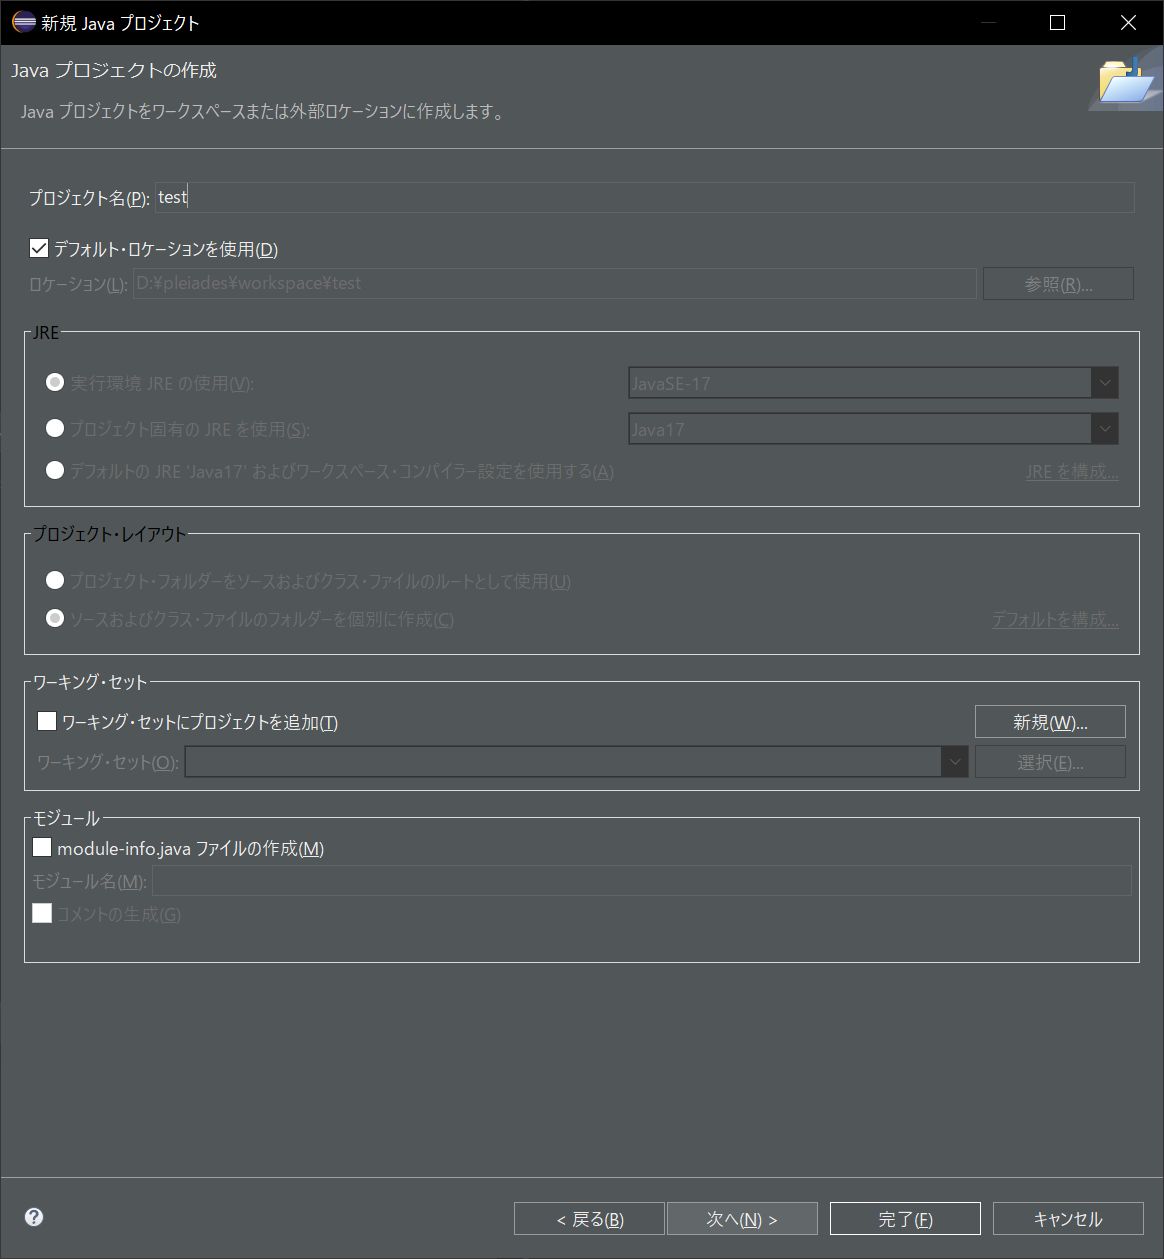The image size is (1164, 1259).
Task: Select プロジェクト固有の JRE を使用
Action: click(x=55, y=428)
